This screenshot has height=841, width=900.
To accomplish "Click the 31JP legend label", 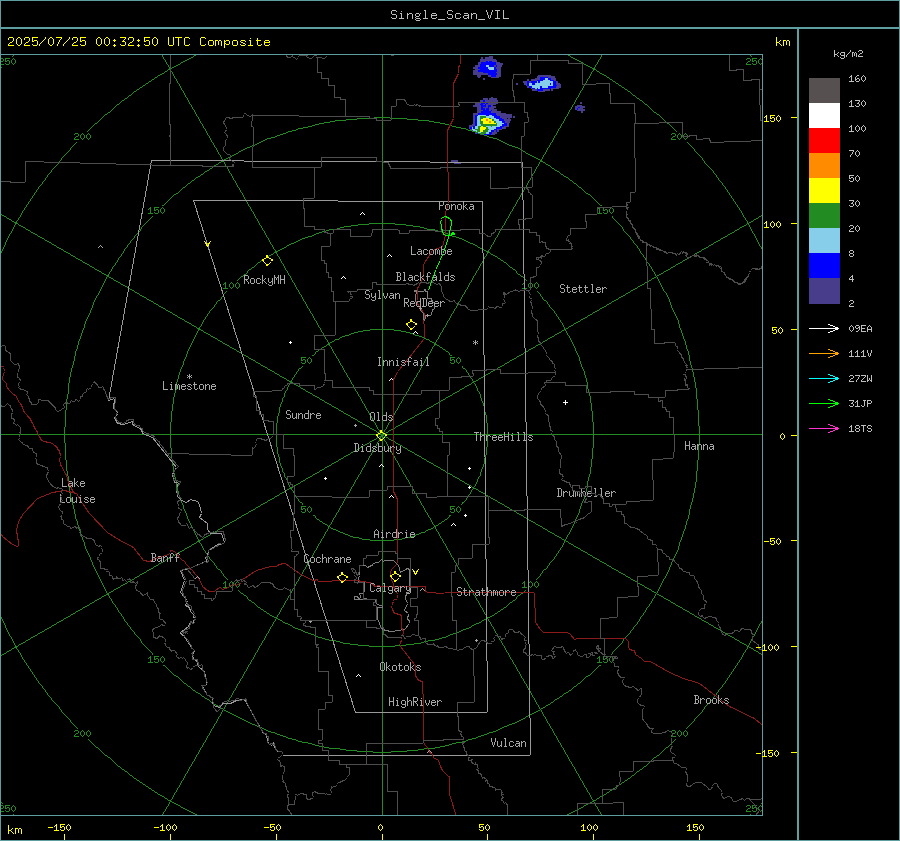I will (860, 404).
